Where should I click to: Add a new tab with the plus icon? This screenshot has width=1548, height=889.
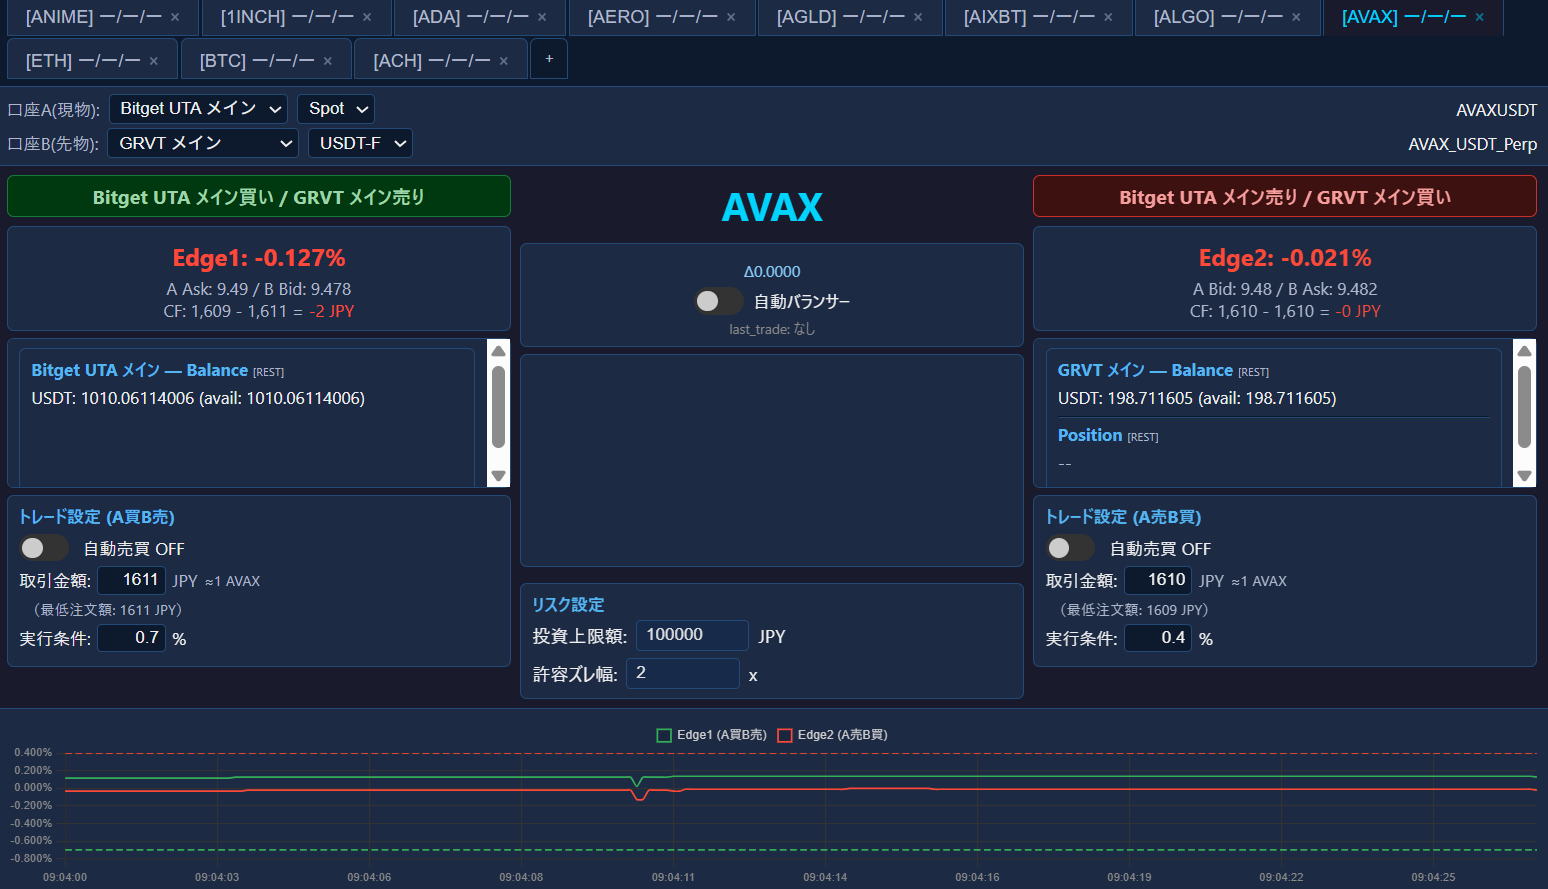[x=549, y=59]
